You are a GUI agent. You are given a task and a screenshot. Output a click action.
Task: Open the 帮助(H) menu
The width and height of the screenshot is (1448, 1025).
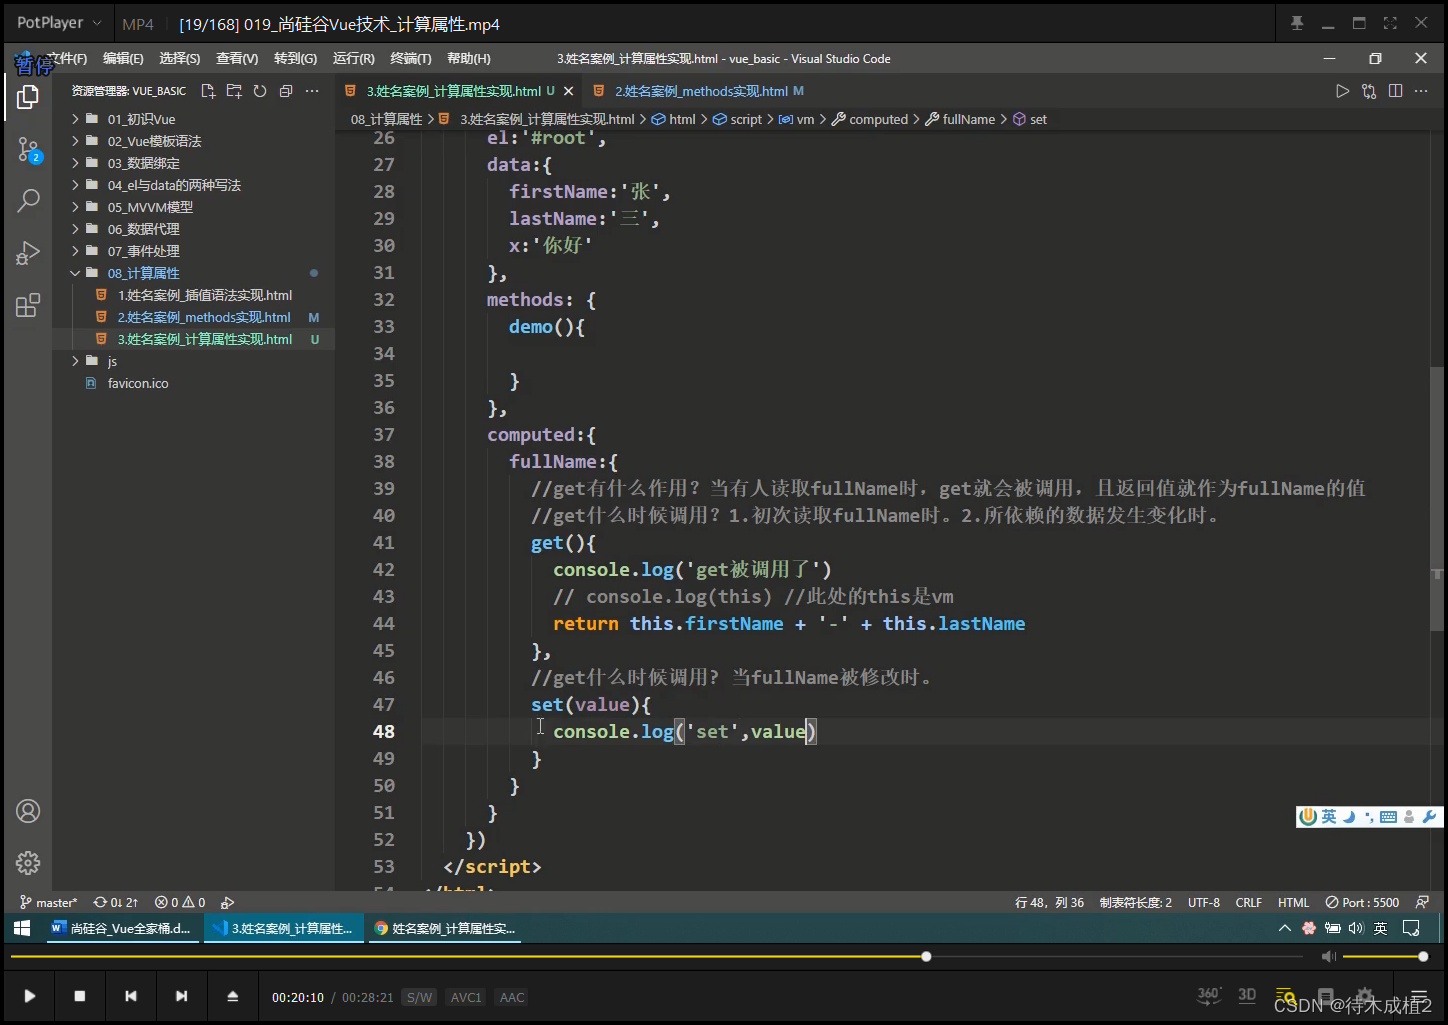(469, 59)
